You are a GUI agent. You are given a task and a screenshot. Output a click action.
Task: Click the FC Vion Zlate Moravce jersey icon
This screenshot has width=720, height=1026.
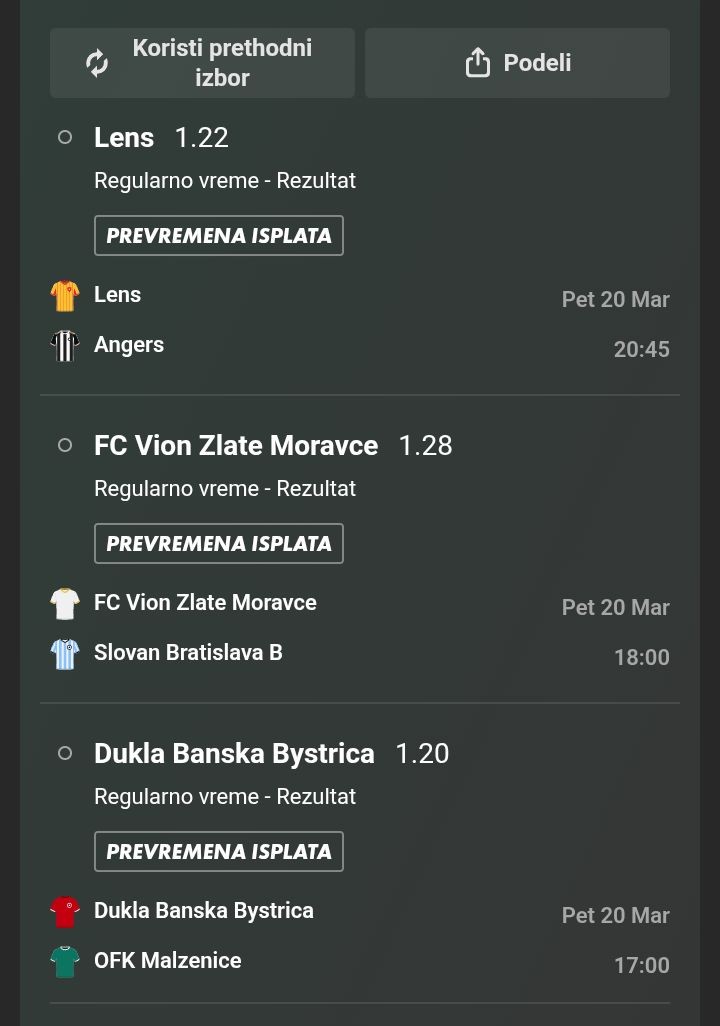[x=65, y=604]
